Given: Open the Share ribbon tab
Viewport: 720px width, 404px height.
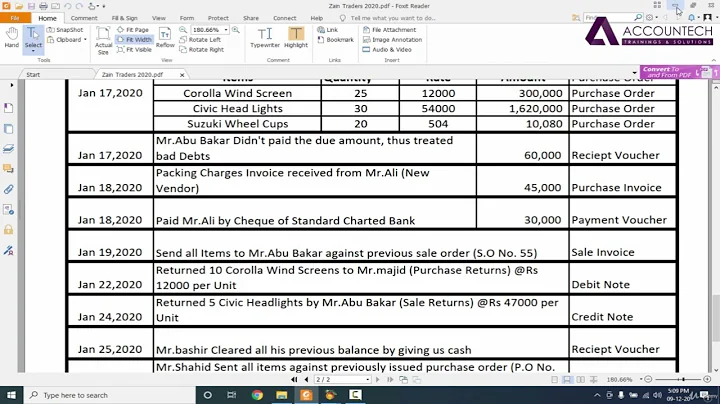Looking at the screenshot, I should pyautogui.click(x=251, y=18).
